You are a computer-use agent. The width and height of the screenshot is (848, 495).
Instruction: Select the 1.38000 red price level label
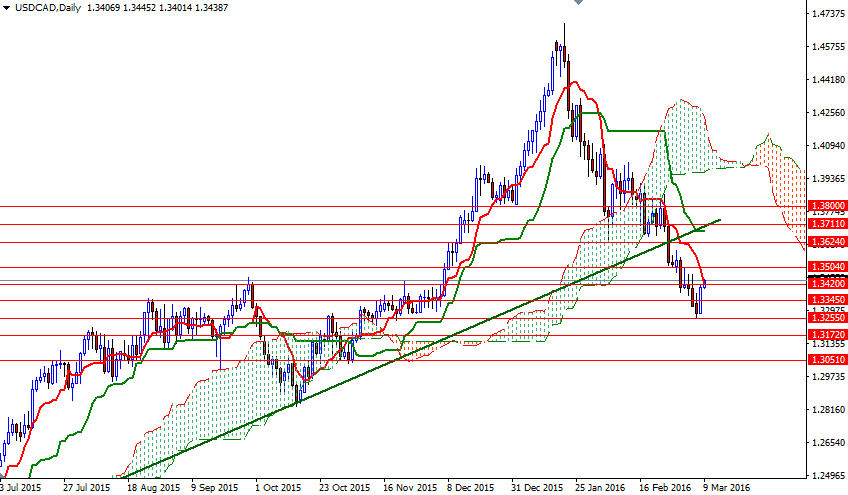pos(826,205)
